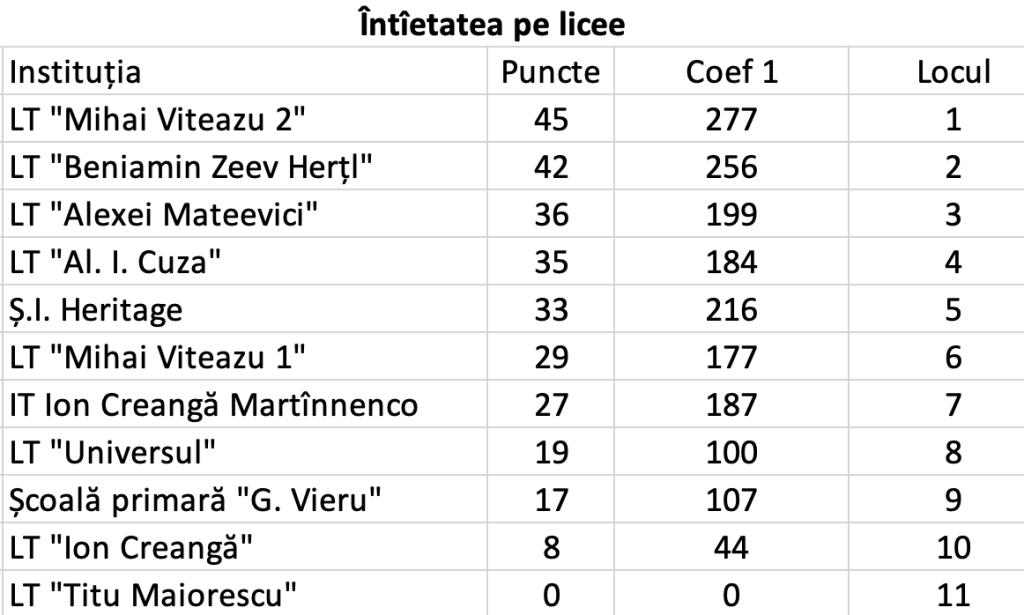Select the "Puncte" column header
Viewport: 1024px width, 615px height.
[550, 72]
